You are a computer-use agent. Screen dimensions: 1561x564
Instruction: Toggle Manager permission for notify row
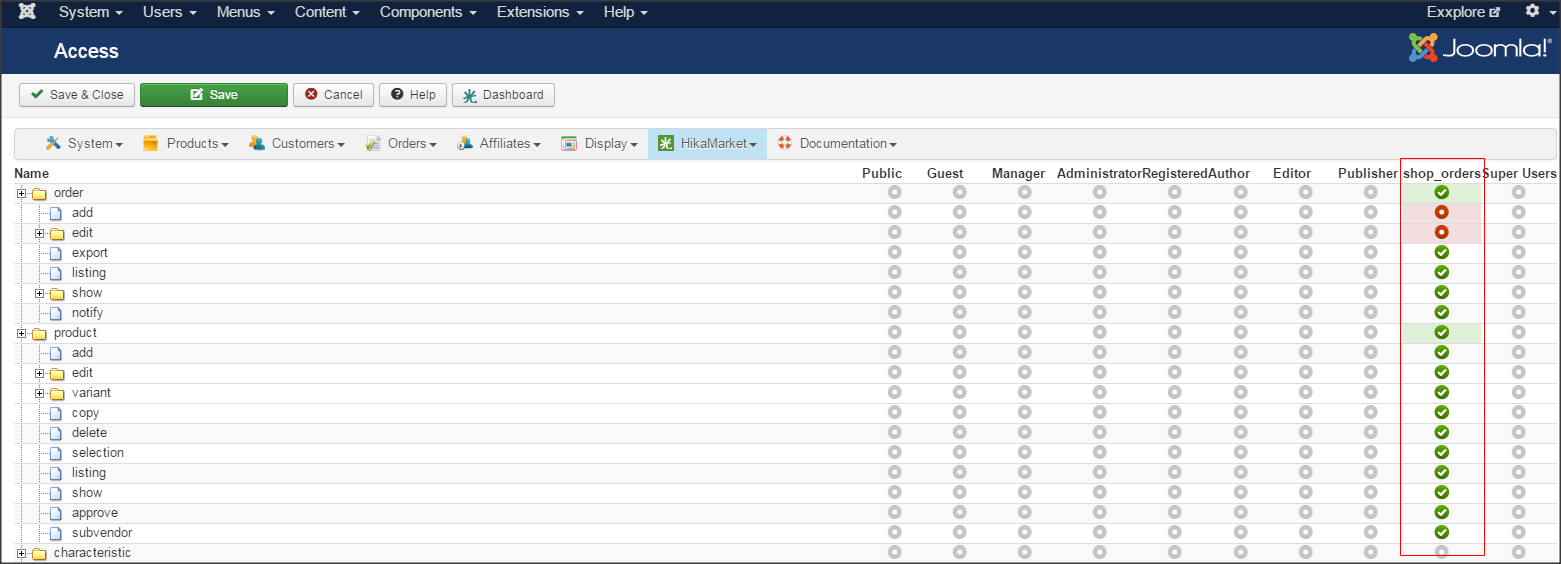(1025, 312)
